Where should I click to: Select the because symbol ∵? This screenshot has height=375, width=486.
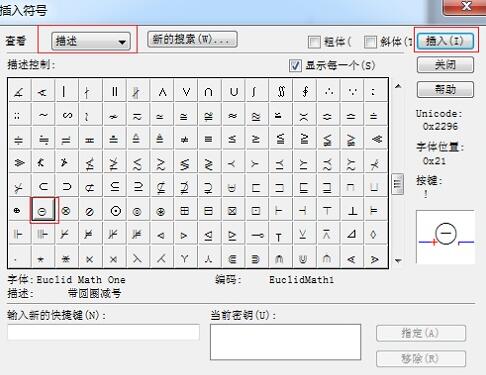(352, 91)
